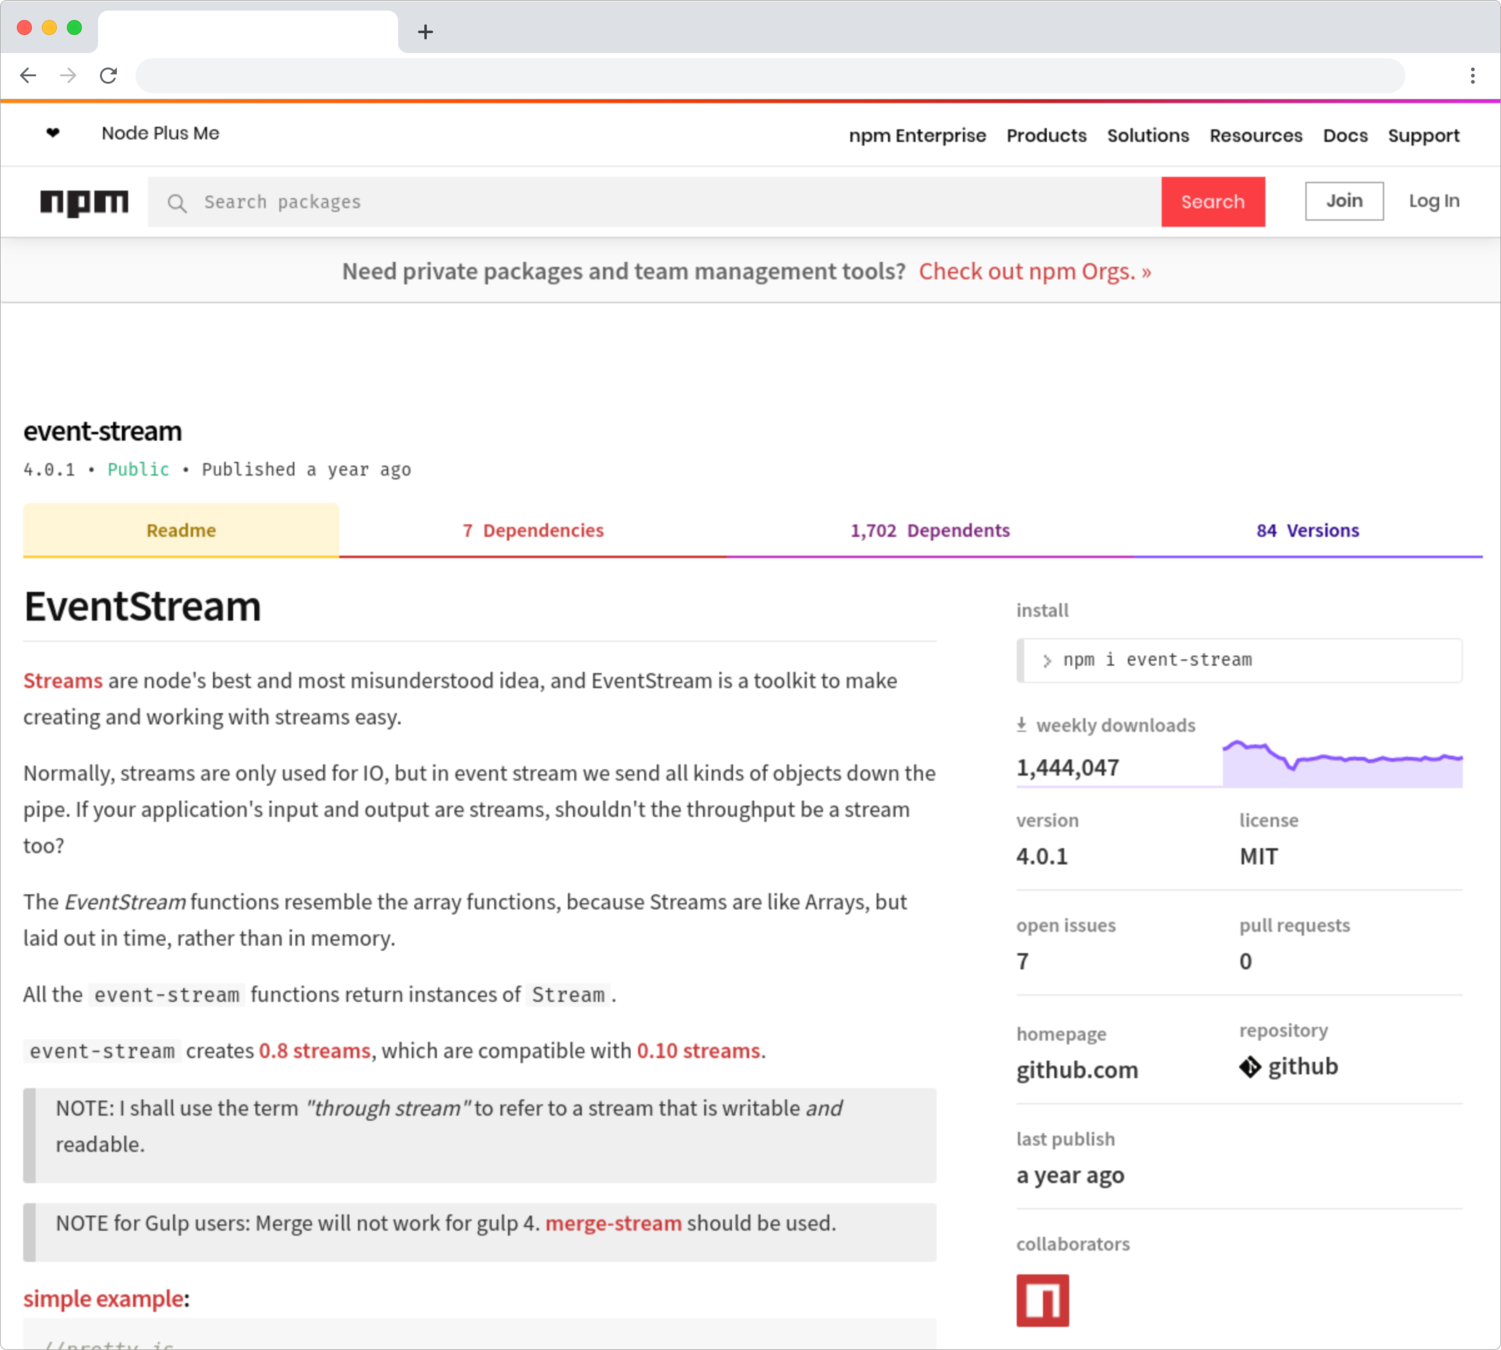The image size is (1501, 1350).
Task: Click the green Public label
Action: [138, 469]
